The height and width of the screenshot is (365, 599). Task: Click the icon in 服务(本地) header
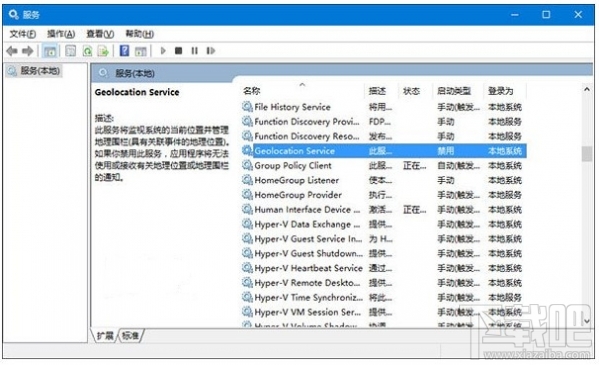pos(103,73)
